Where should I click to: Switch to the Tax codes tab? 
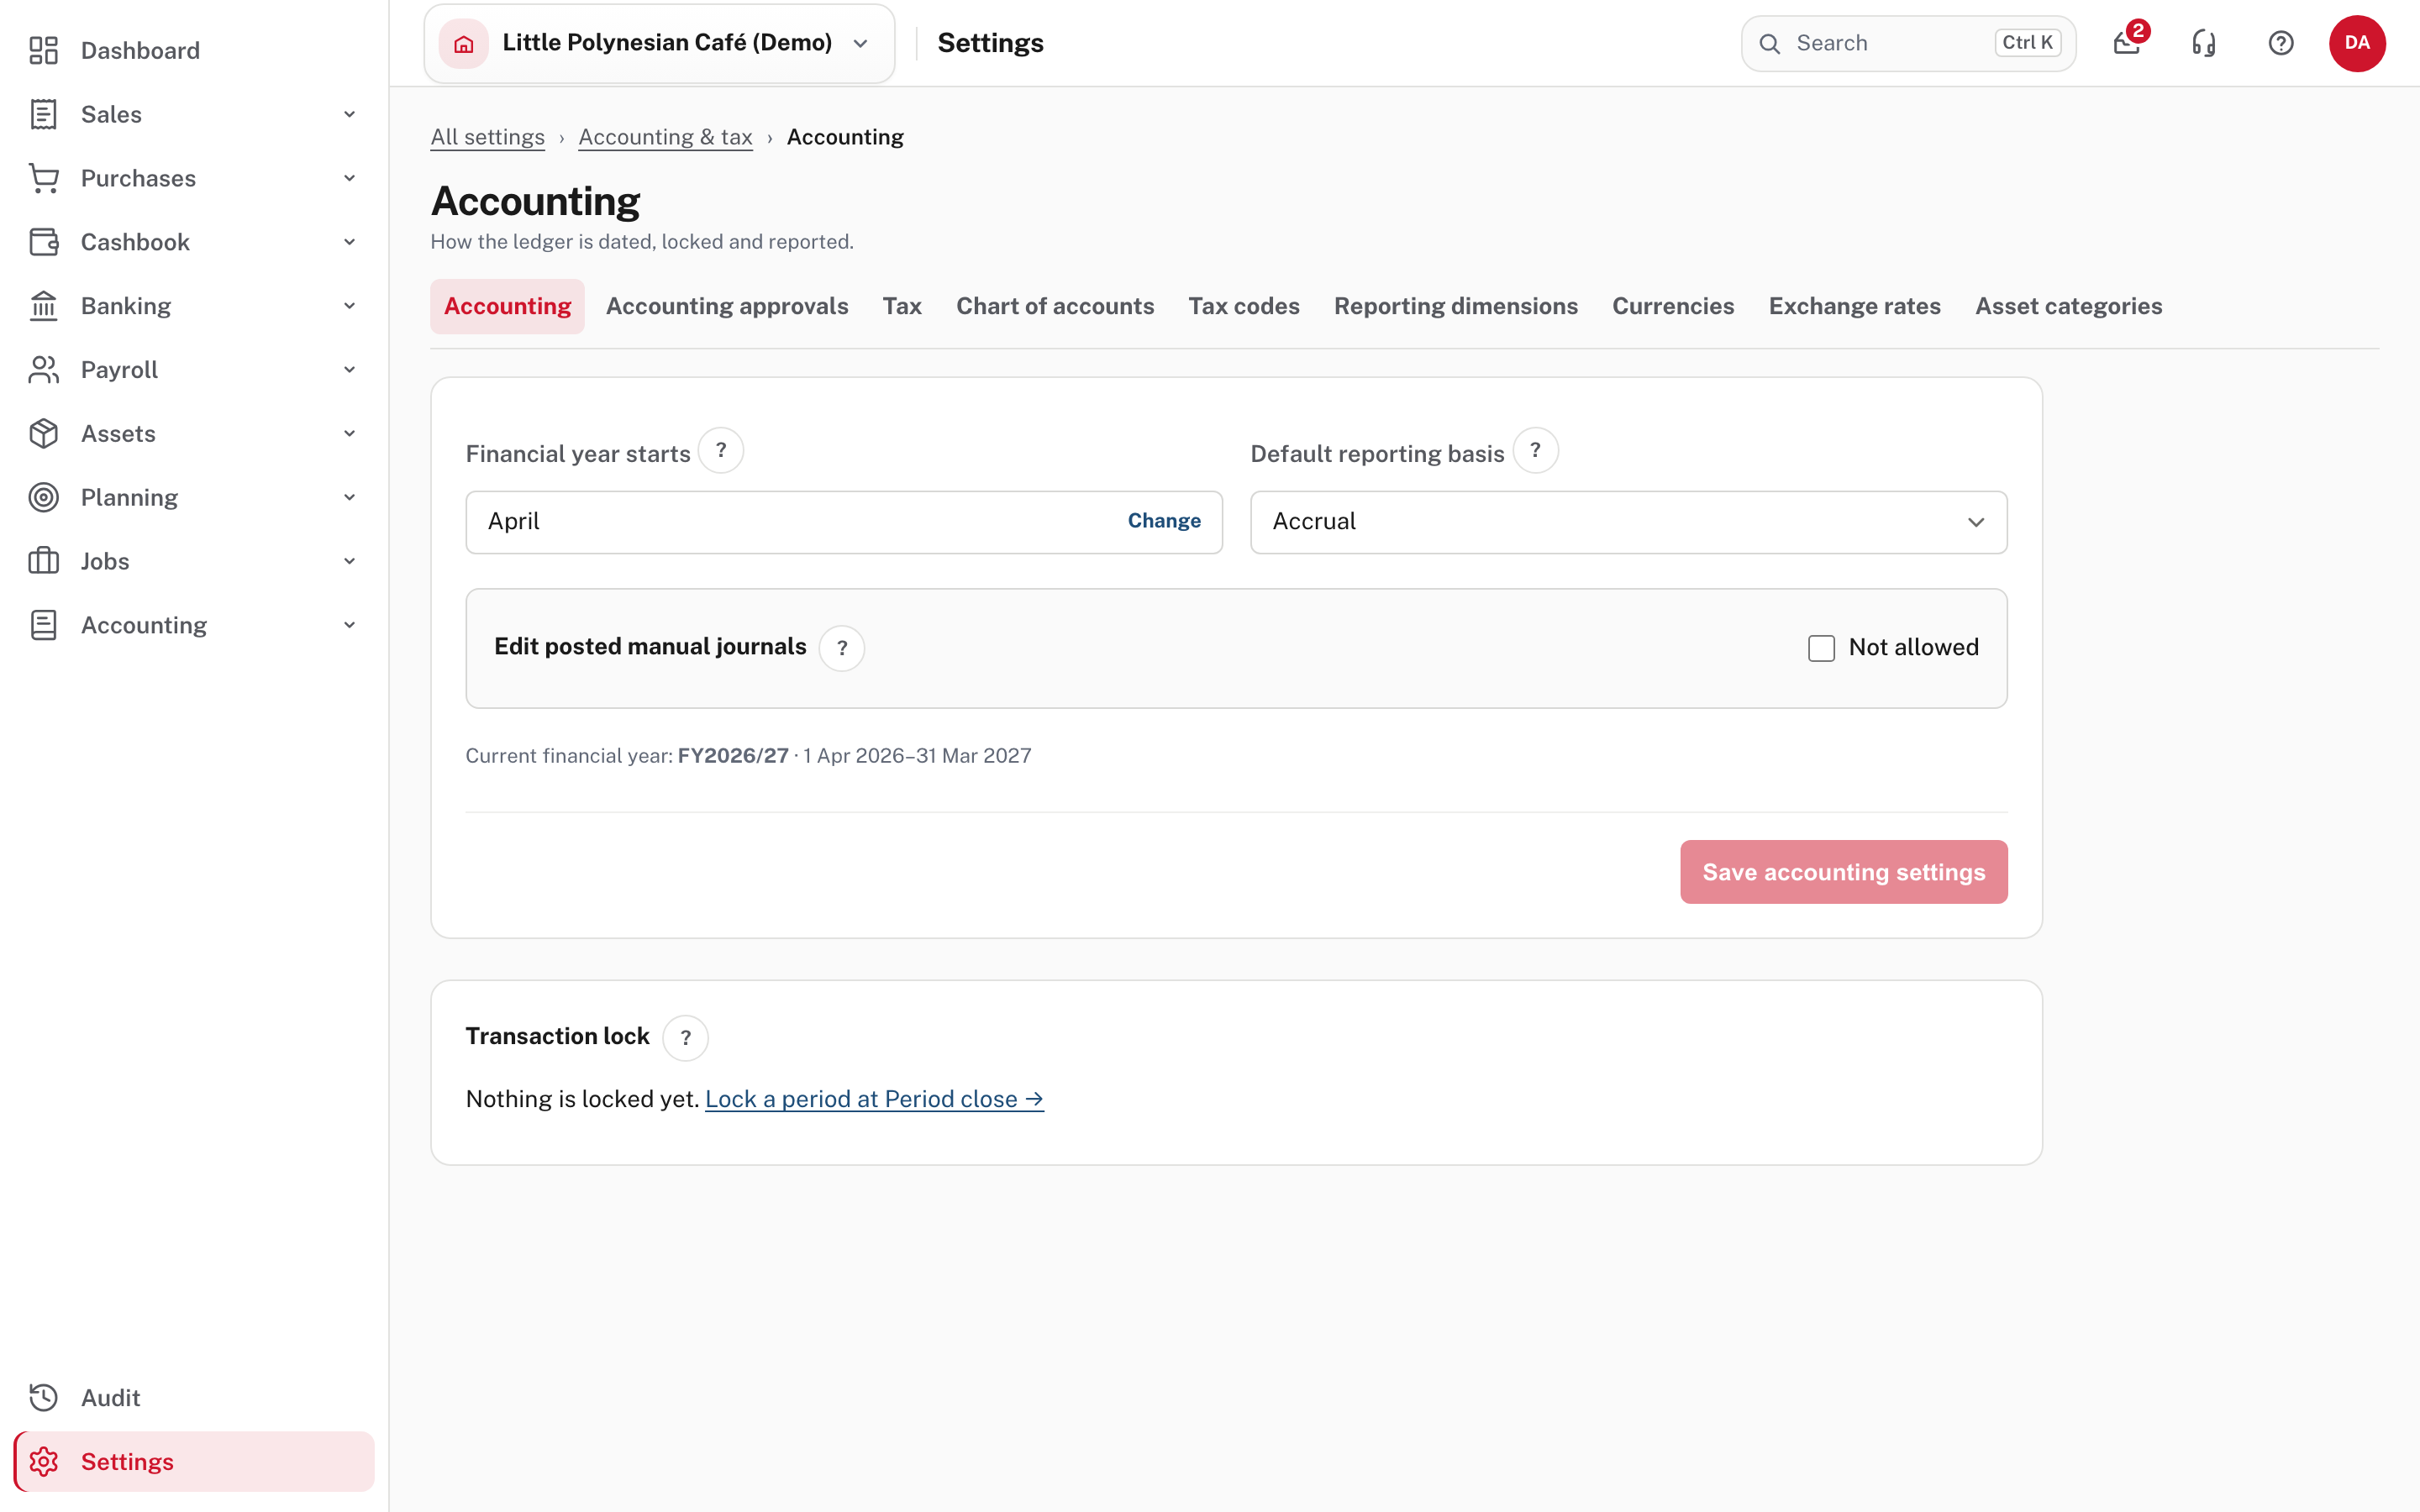(1244, 306)
